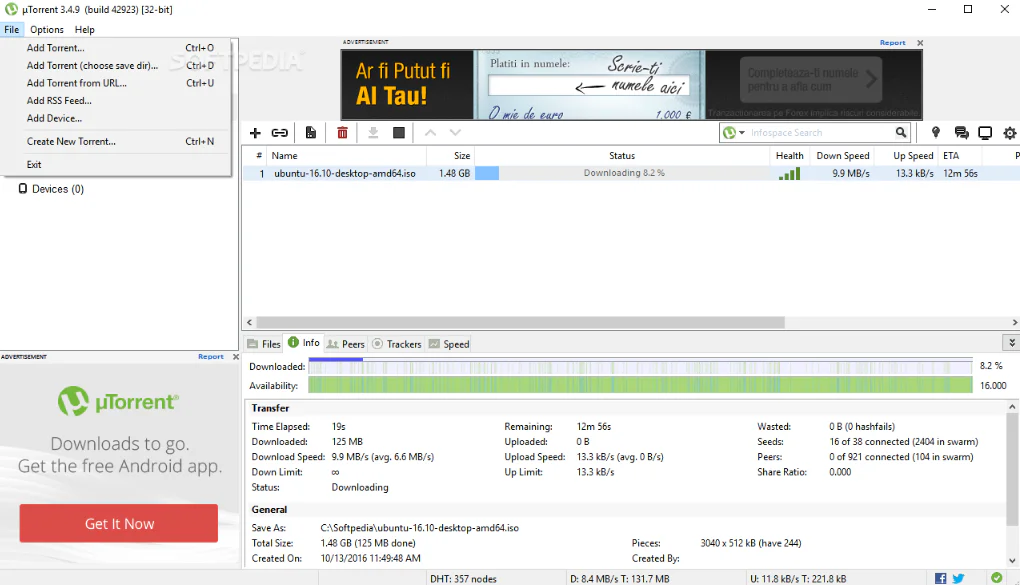
Task: Select Add RSS Feed from File menu
Action: tap(58, 100)
